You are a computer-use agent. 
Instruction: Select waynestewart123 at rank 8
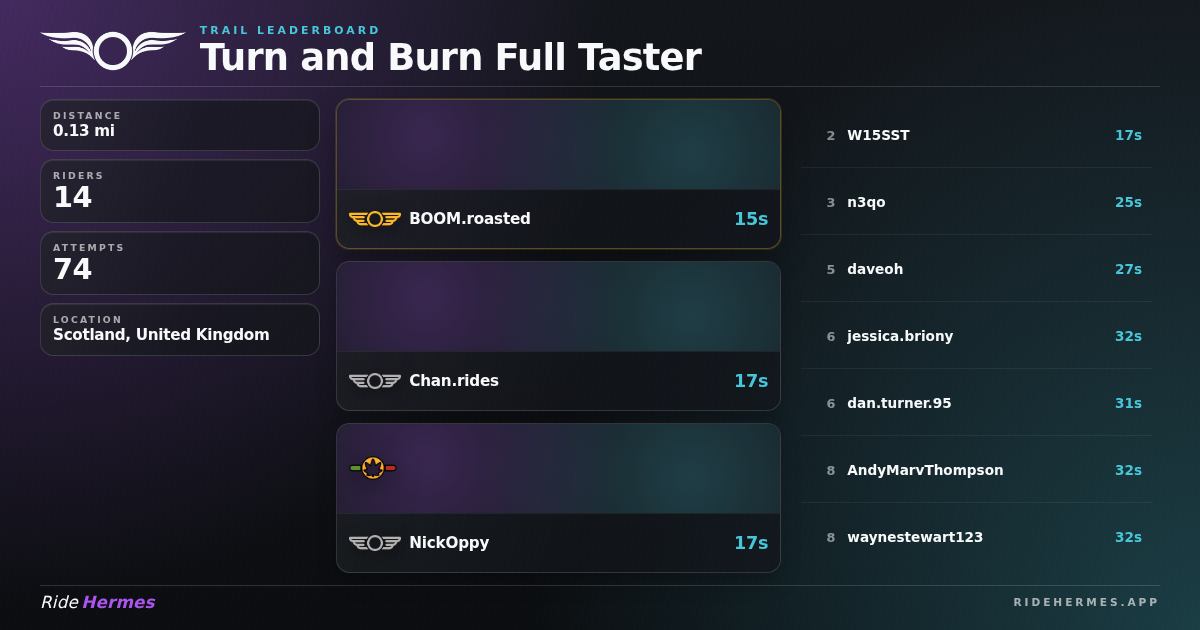[x=976, y=537]
